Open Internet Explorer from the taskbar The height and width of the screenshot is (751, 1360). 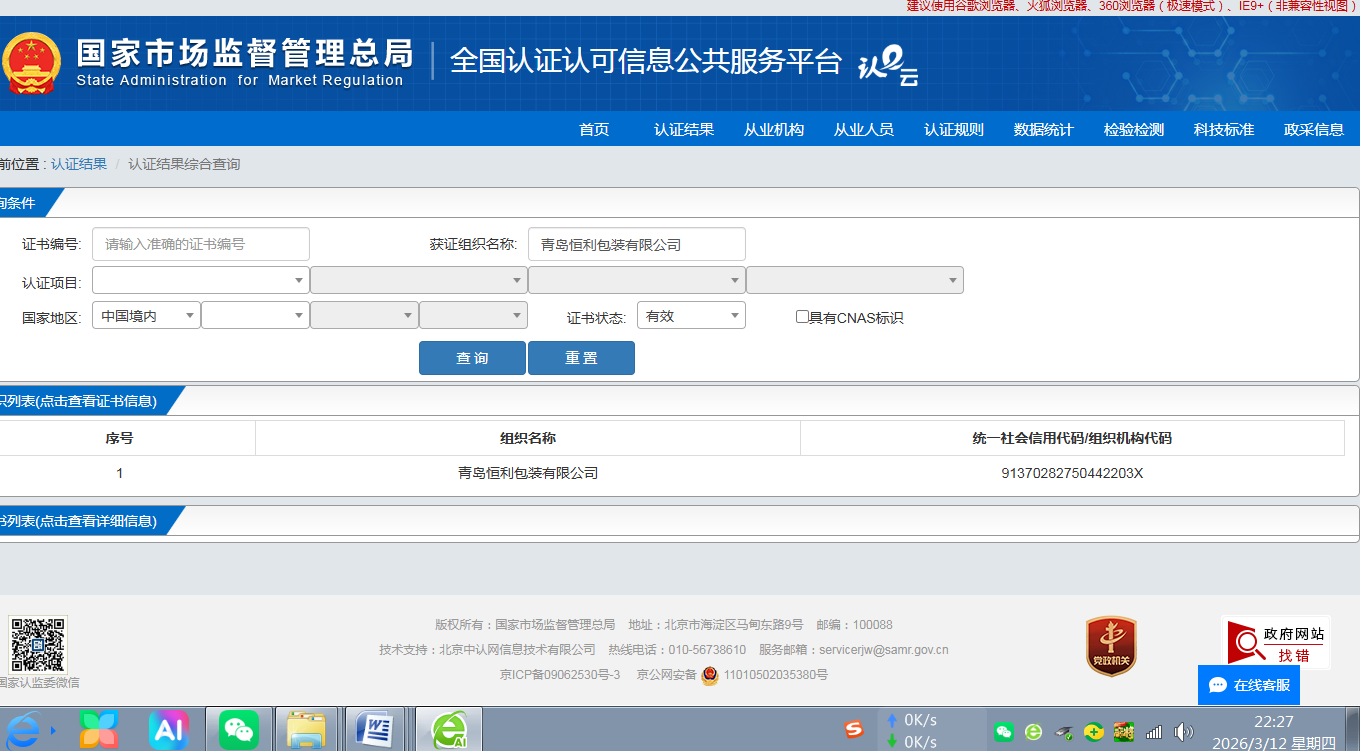tap(24, 730)
